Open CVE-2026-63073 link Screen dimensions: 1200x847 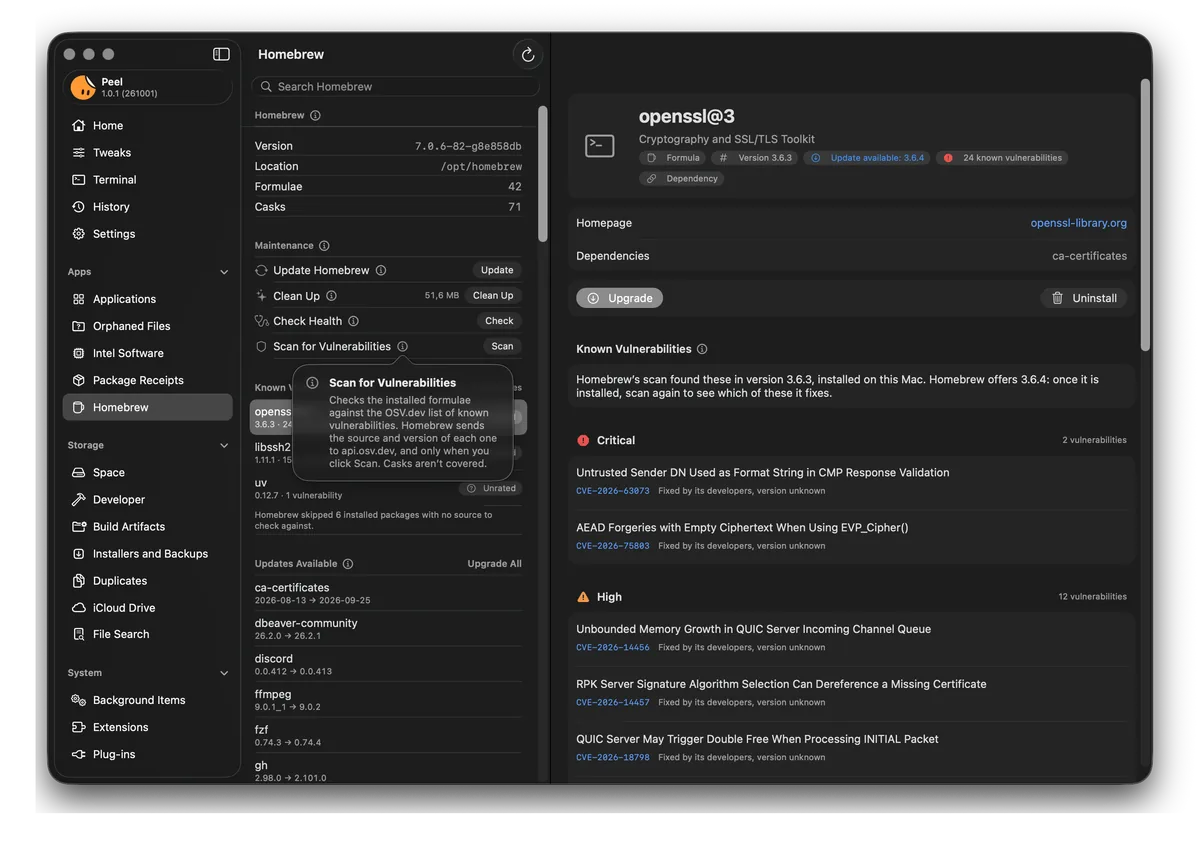pyautogui.click(x=613, y=491)
